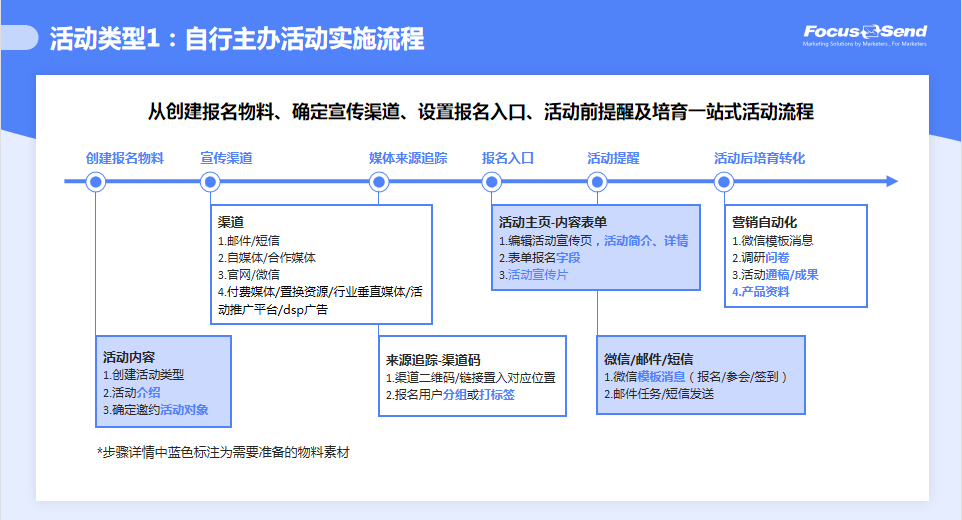Click line 2.报名用户分组或打标签
962x520 pixels.
click(x=450, y=395)
